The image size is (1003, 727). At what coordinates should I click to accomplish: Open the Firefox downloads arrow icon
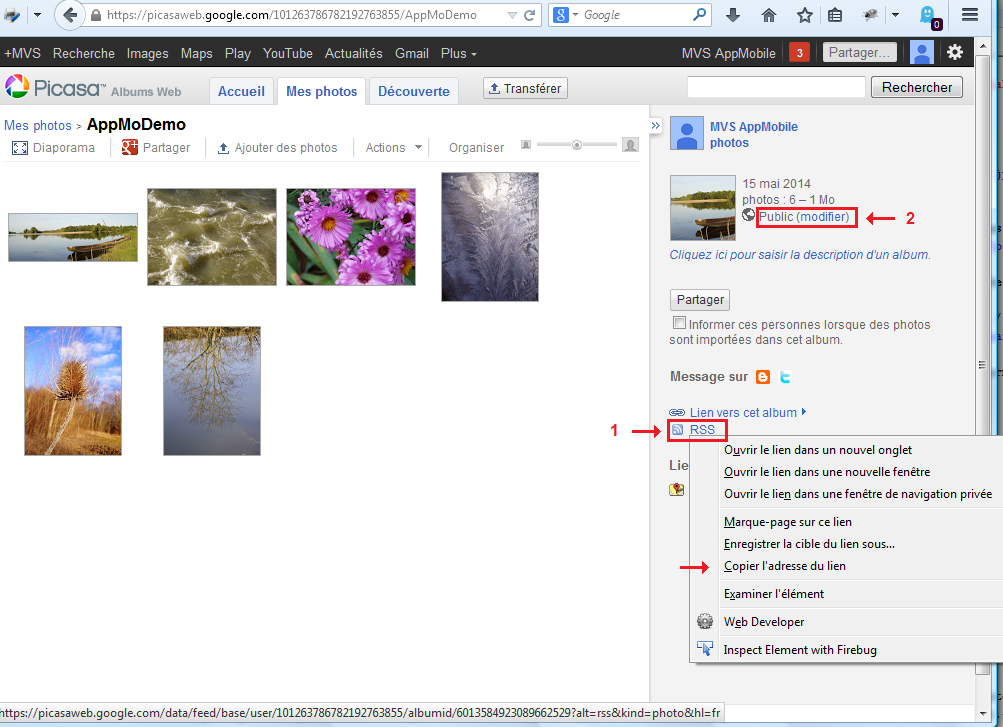733,15
